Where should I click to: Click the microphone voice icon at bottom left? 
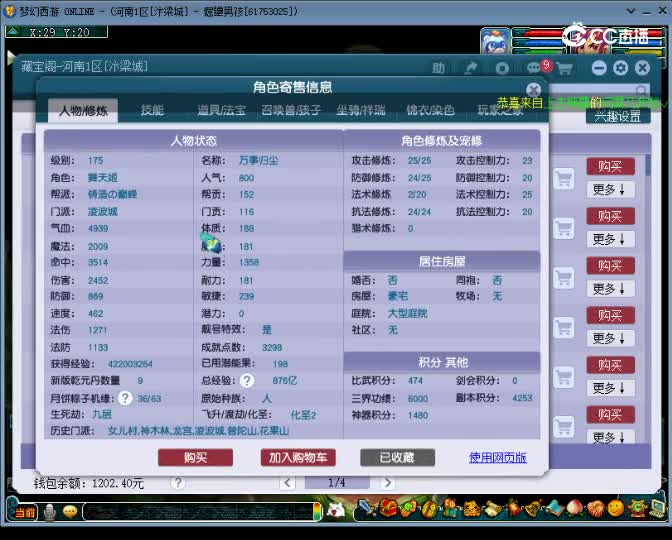point(50,512)
